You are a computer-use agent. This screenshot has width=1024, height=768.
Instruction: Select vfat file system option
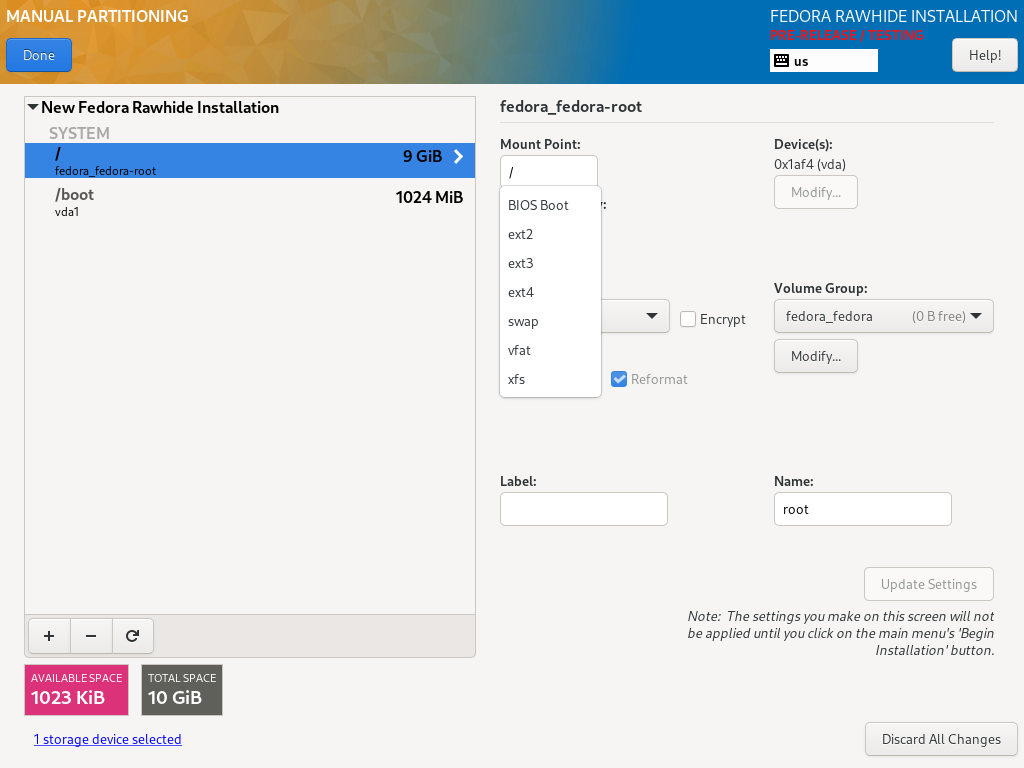(x=550, y=350)
